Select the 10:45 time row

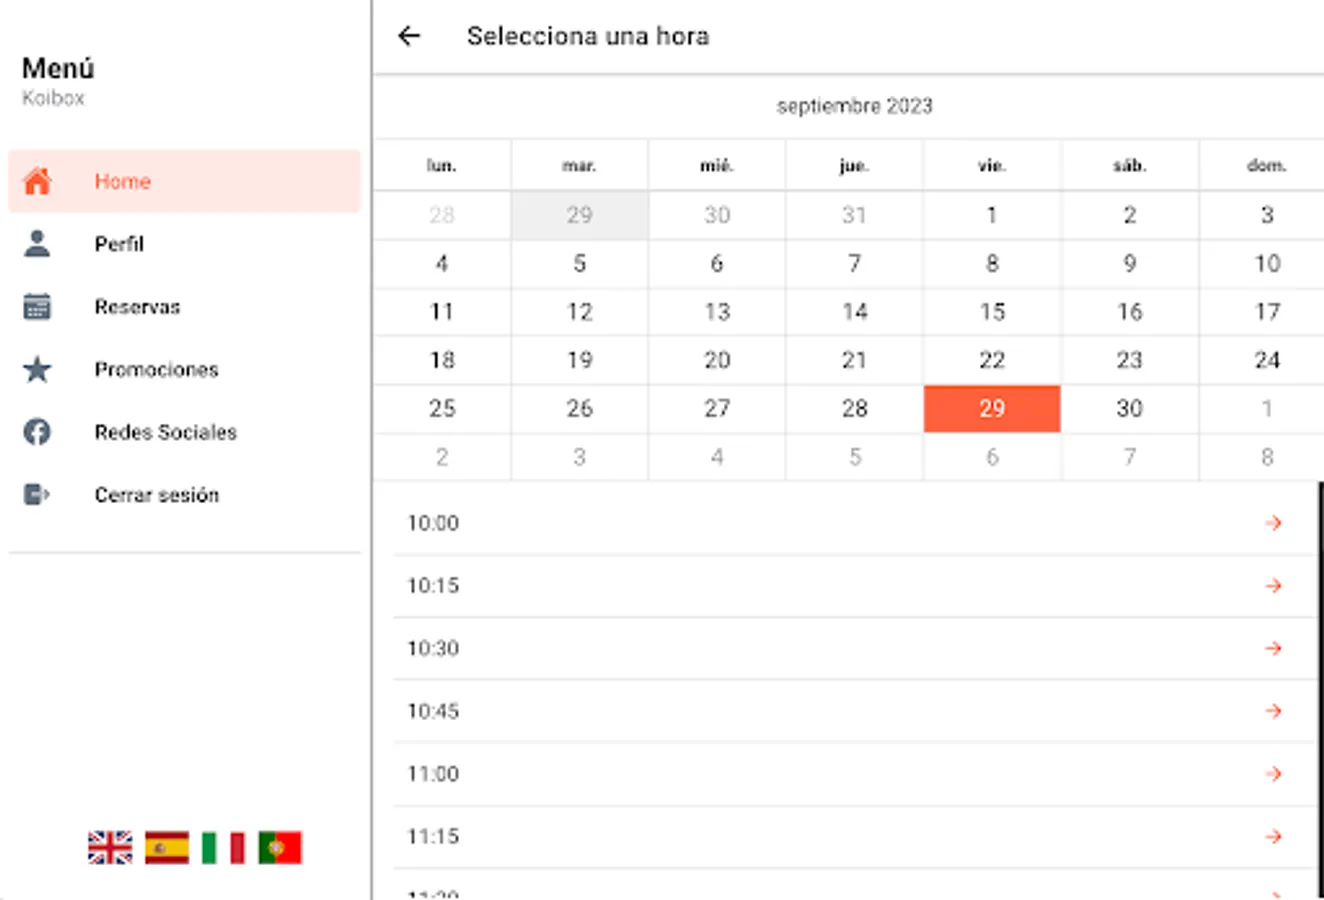coord(800,711)
